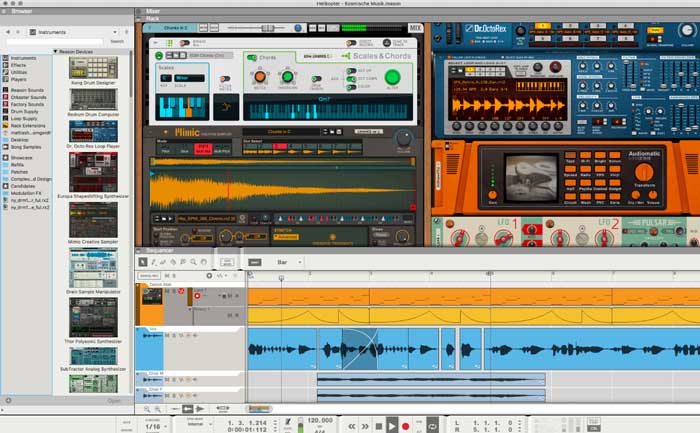Select Kong Drum Designer device thumbnail

pyautogui.click(x=93, y=68)
